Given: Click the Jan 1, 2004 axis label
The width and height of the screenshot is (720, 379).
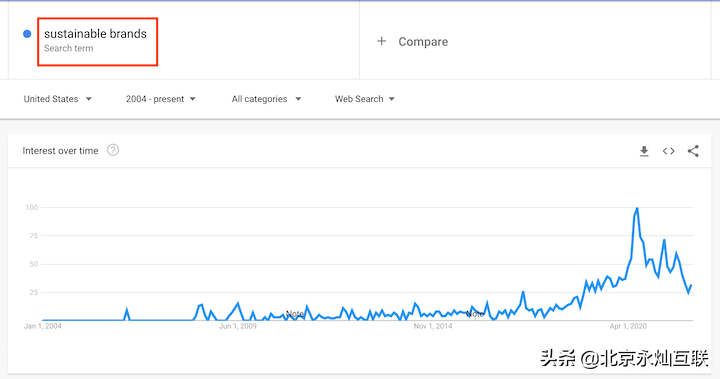Looking at the screenshot, I should tap(43, 326).
